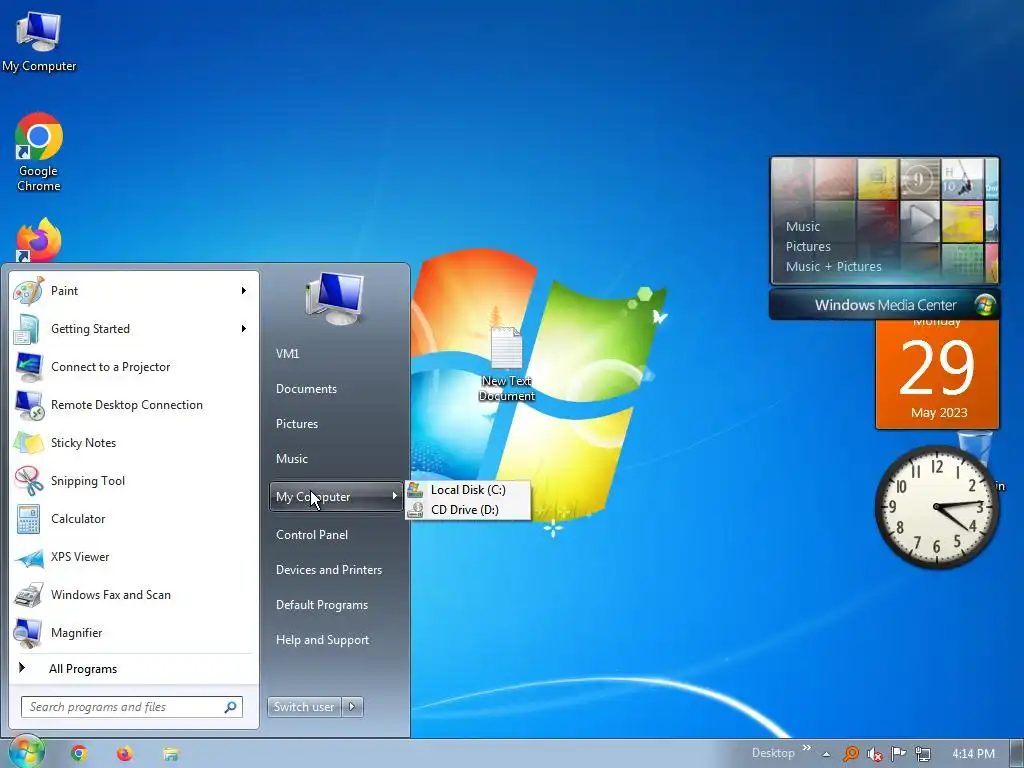The width and height of the screenshot is (1024, 768).
Task: Click the user account picture in Start menu
Action: point(334,299)
